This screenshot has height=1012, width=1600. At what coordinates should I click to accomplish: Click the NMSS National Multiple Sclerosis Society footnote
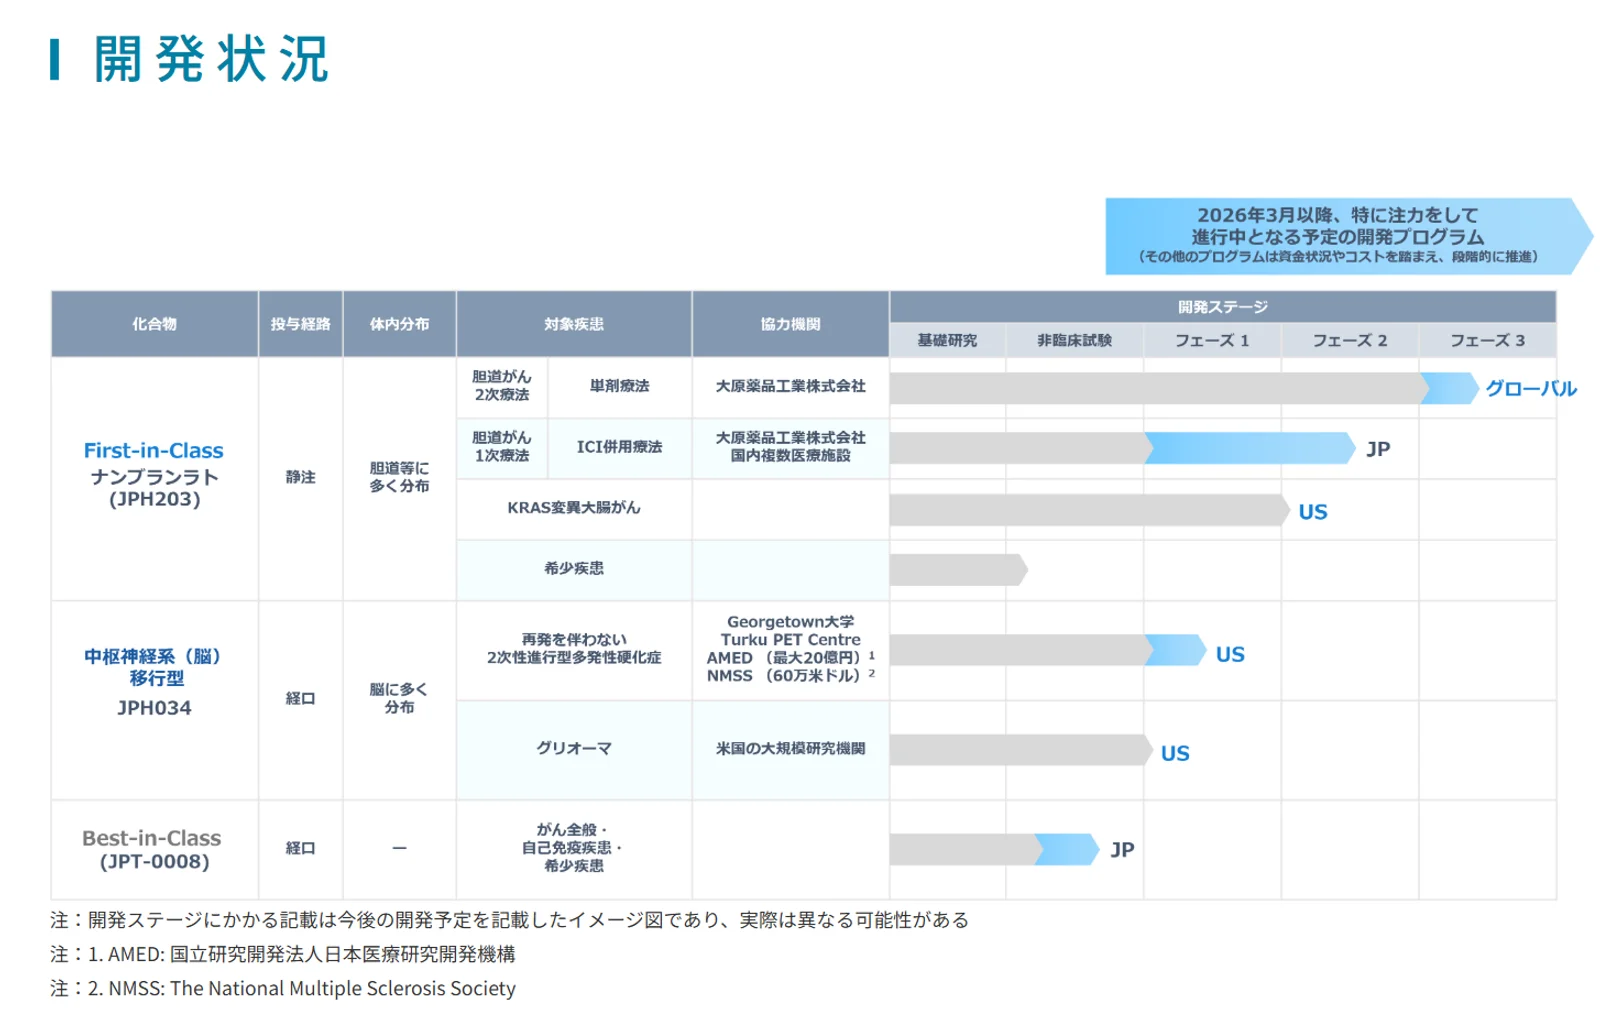pos(283,988)
